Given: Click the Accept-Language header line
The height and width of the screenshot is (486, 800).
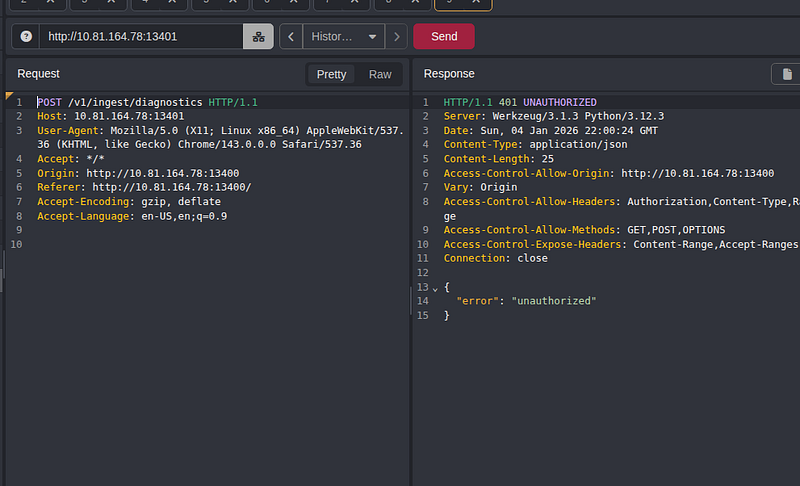Looking at the screenshot, I should [x=132, y=216].
